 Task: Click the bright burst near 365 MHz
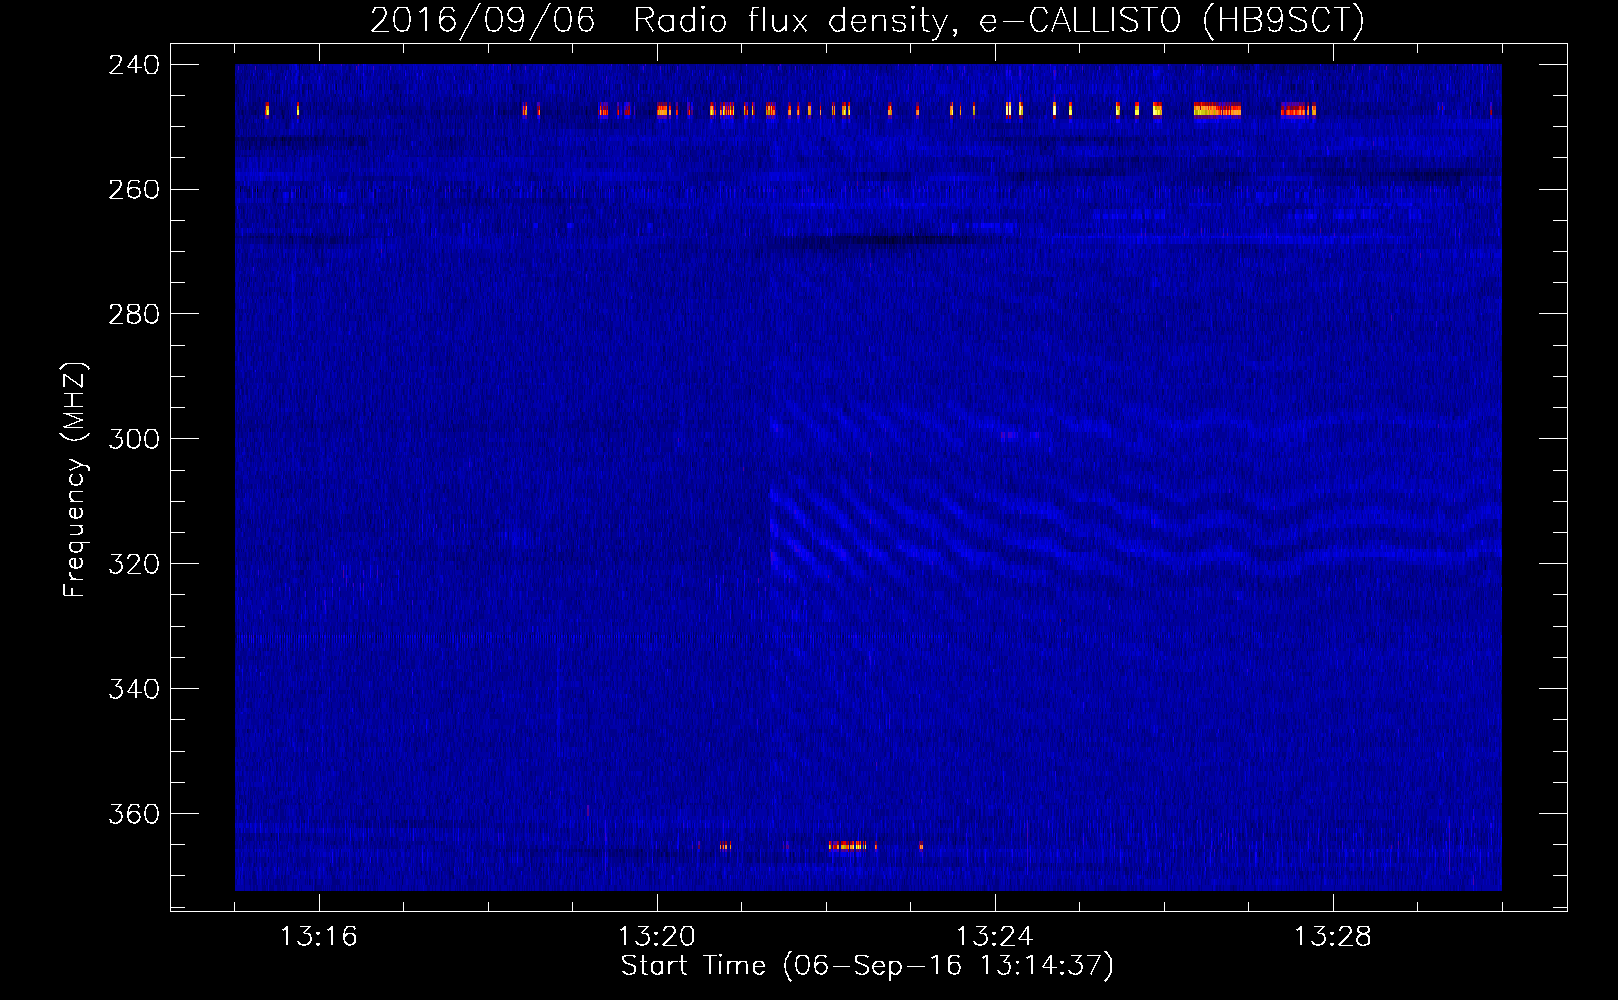(x=846, y=846)
